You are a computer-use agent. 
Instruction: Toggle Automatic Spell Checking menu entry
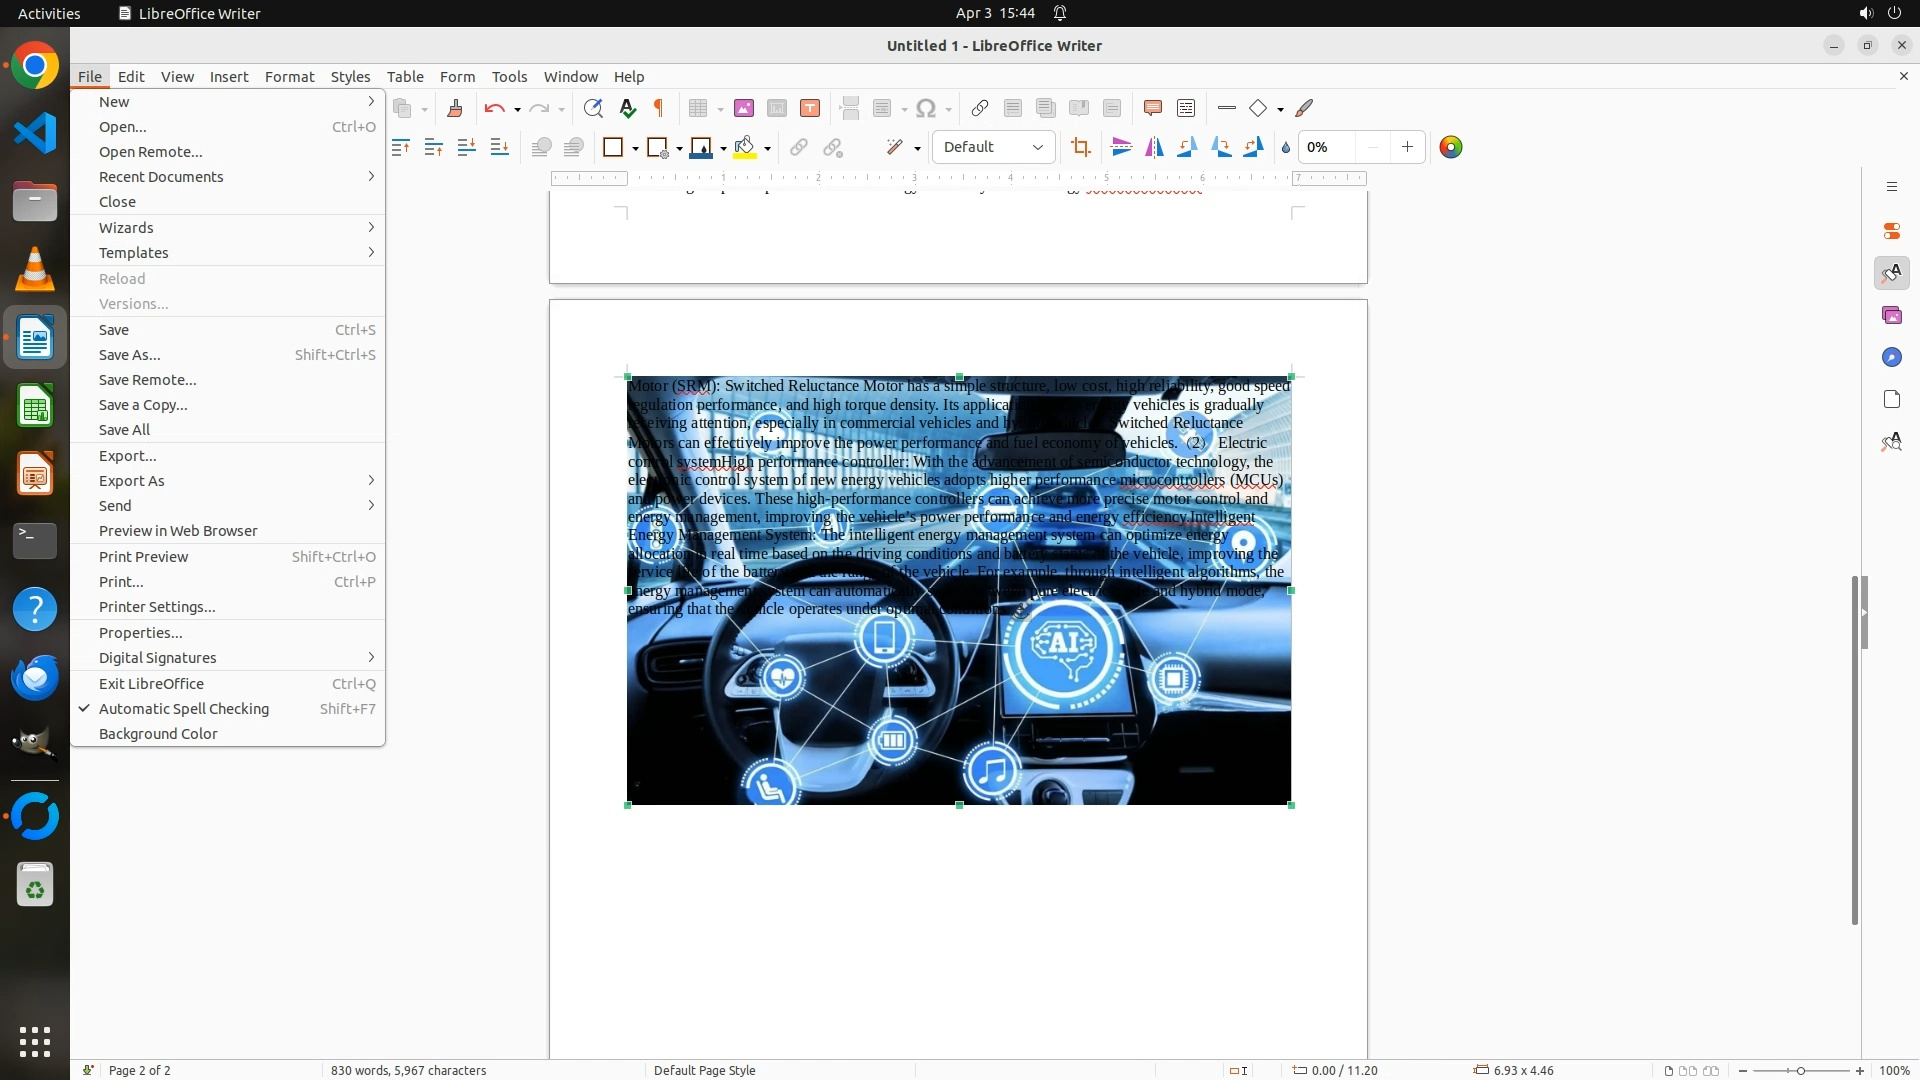(x=184, y=709)
